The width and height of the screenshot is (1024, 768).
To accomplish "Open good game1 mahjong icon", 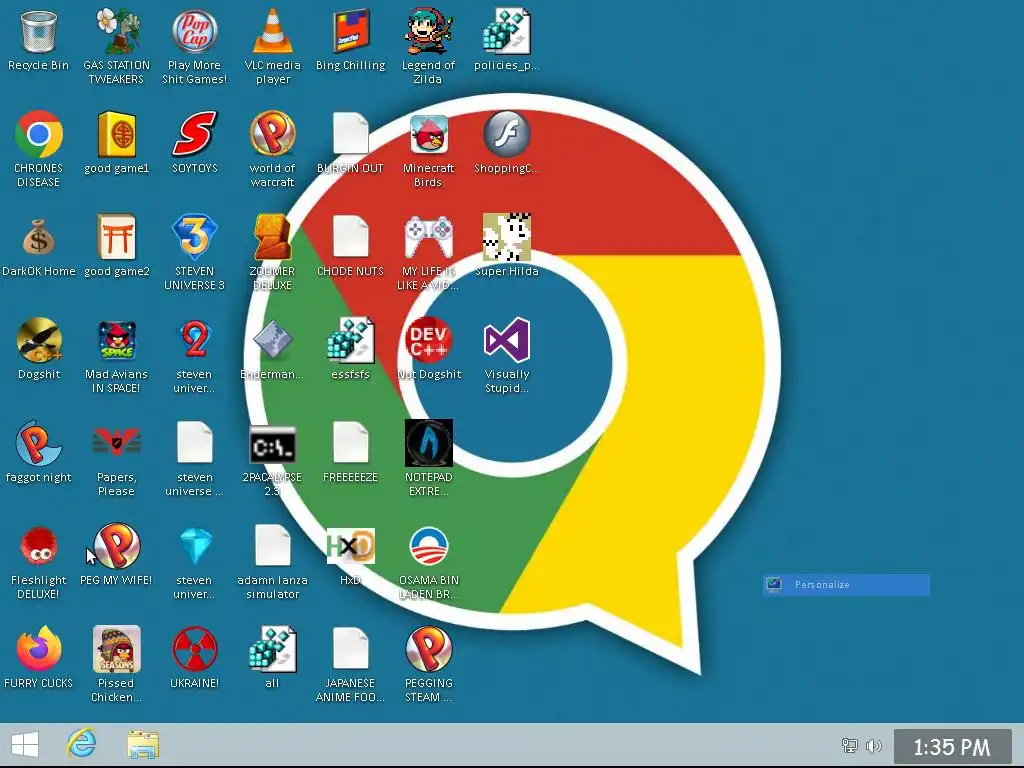I will 117,134.
